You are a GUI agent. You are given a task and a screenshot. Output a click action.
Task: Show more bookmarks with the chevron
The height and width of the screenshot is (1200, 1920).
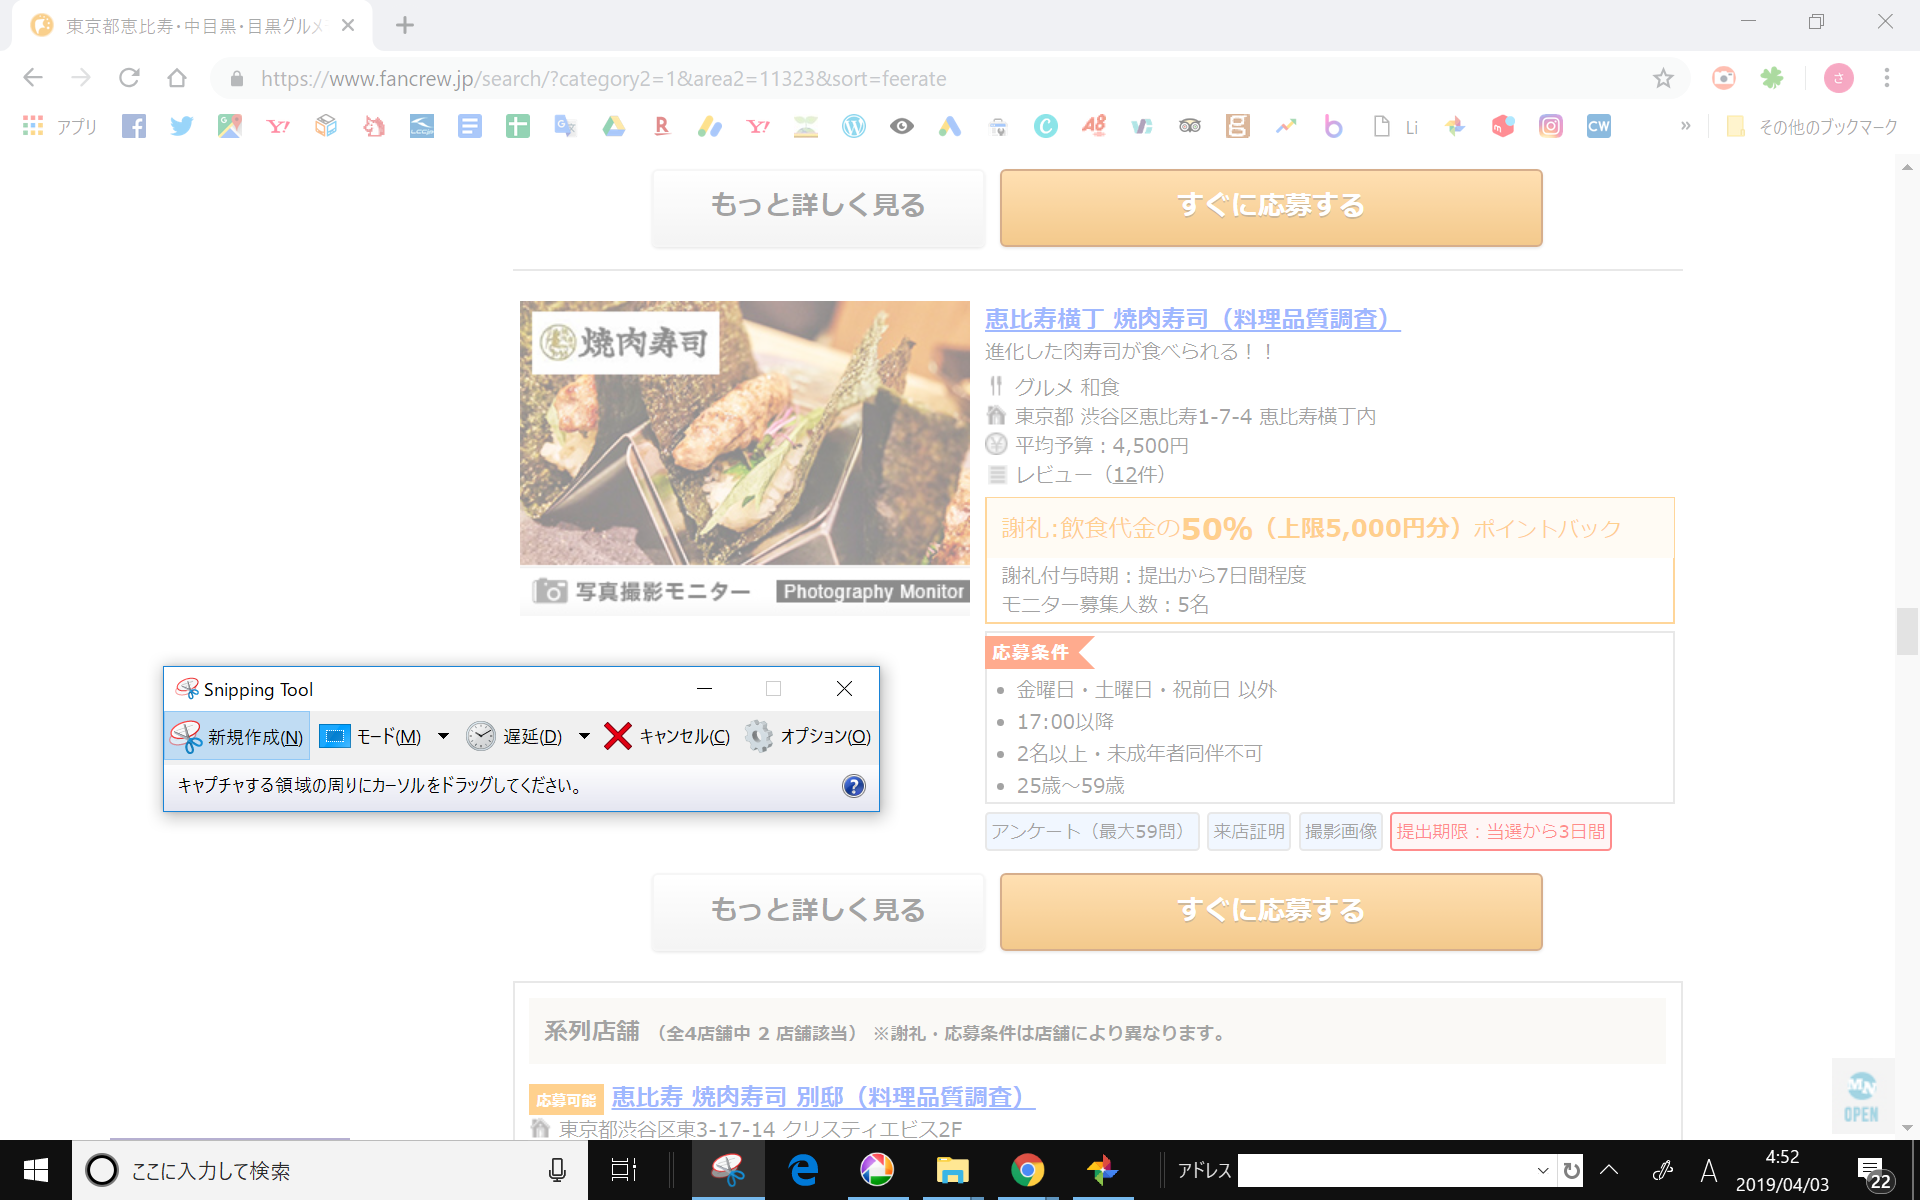point(1685,126)
